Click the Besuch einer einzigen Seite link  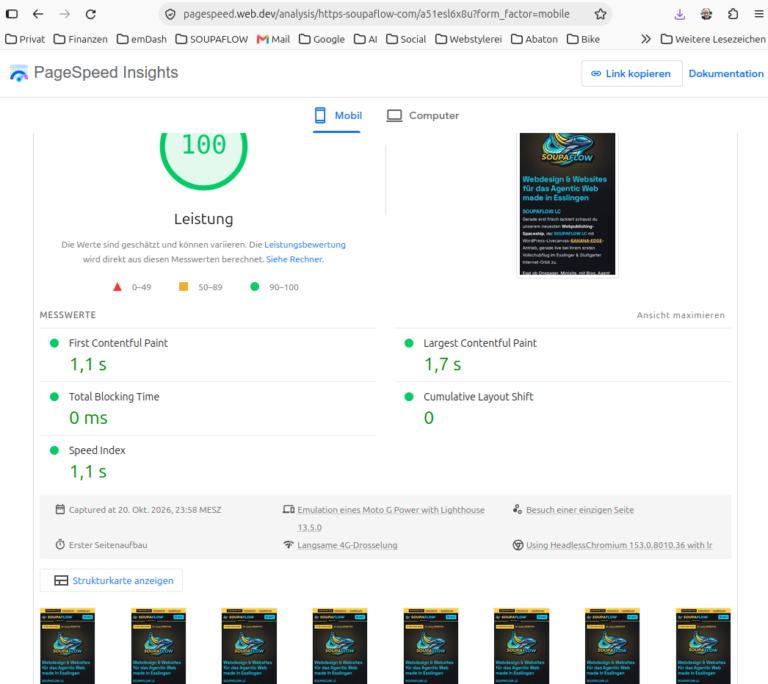tap(580, 510)
